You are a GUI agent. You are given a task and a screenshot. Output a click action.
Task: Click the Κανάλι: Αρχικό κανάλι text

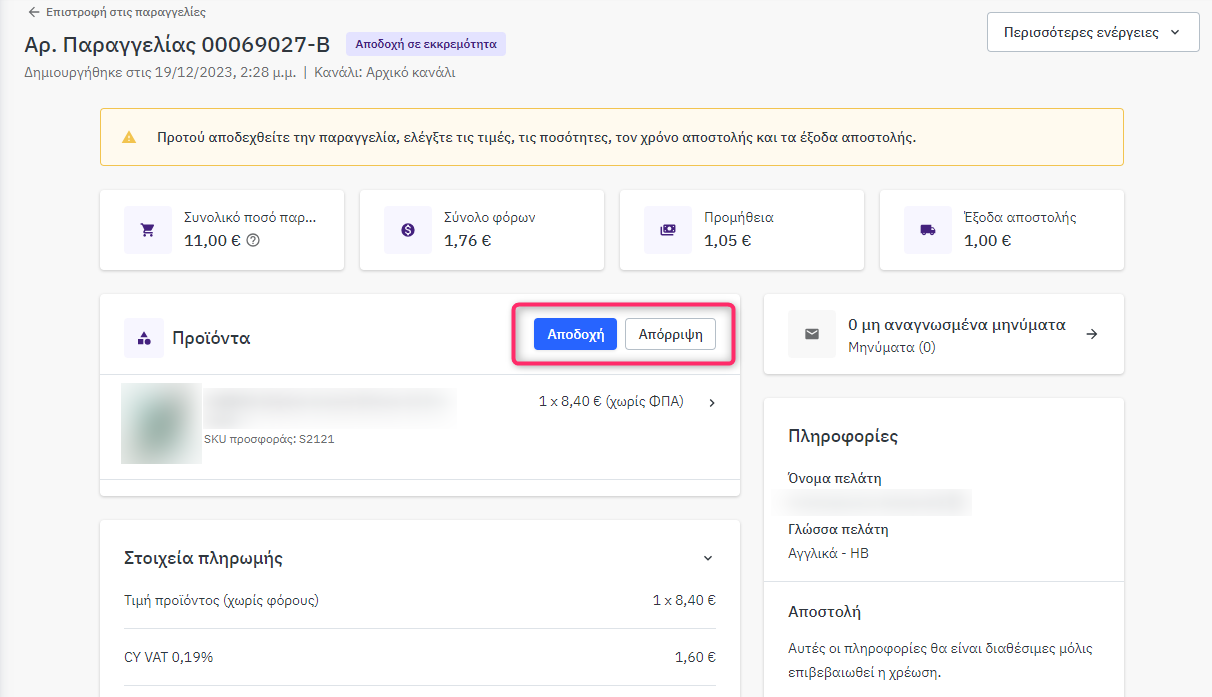click(x=385, y=73)
